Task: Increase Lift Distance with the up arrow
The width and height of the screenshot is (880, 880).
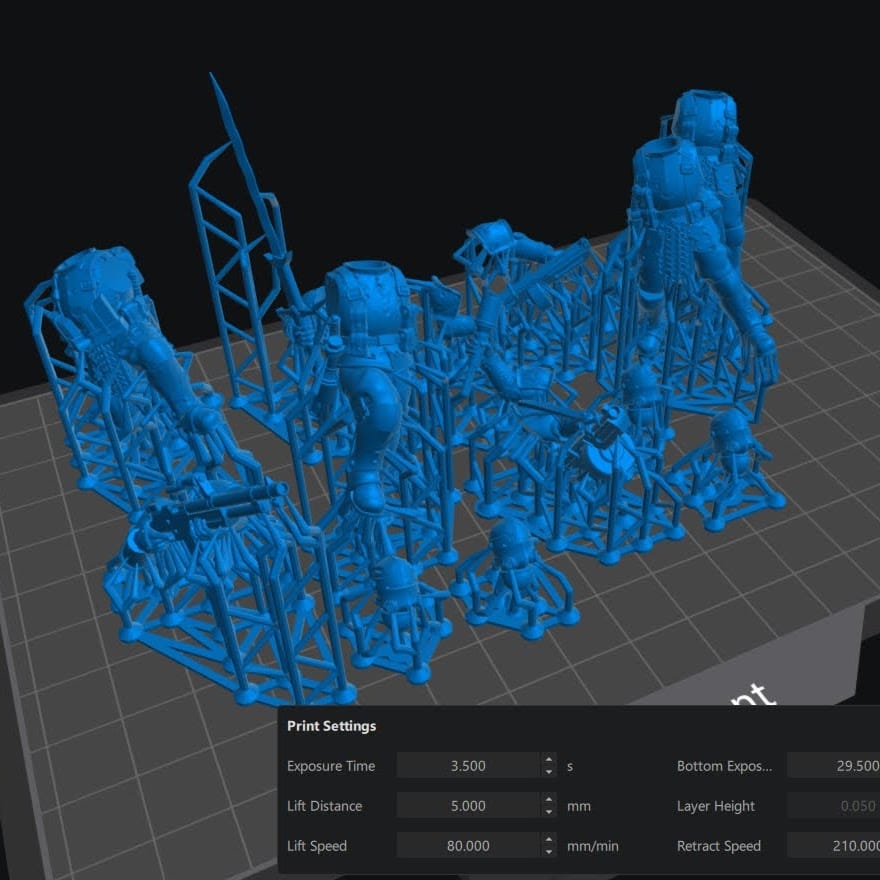Action: [x=549, y=800]
